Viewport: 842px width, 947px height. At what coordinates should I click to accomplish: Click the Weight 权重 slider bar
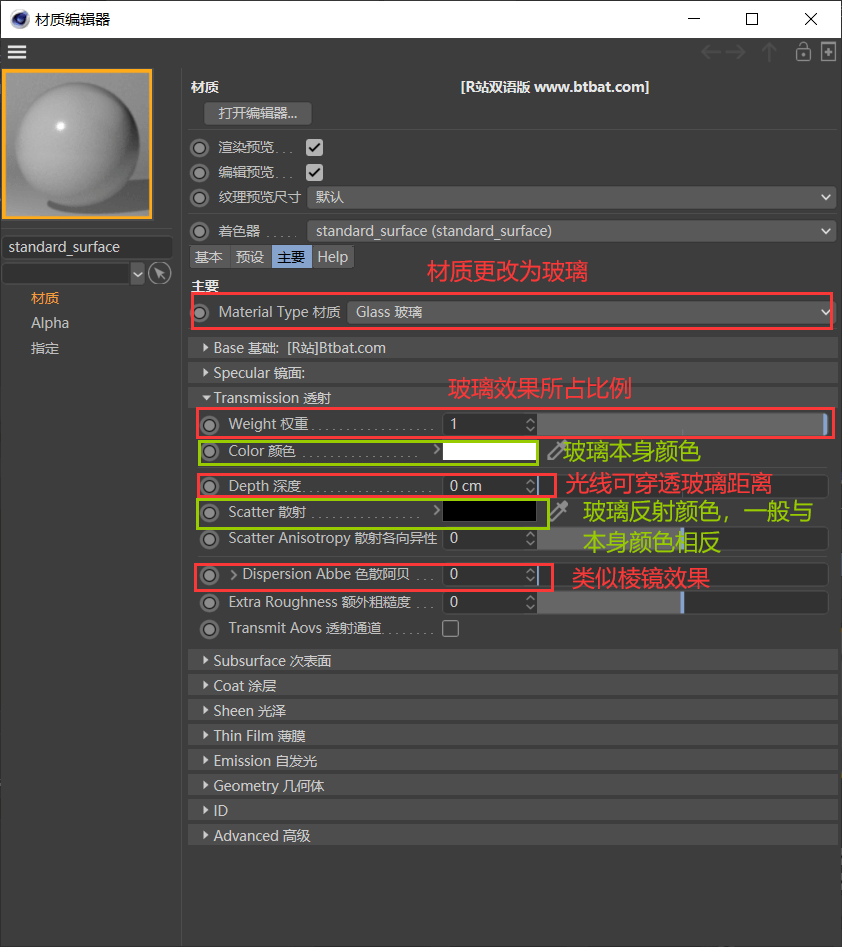pos(683,424)
